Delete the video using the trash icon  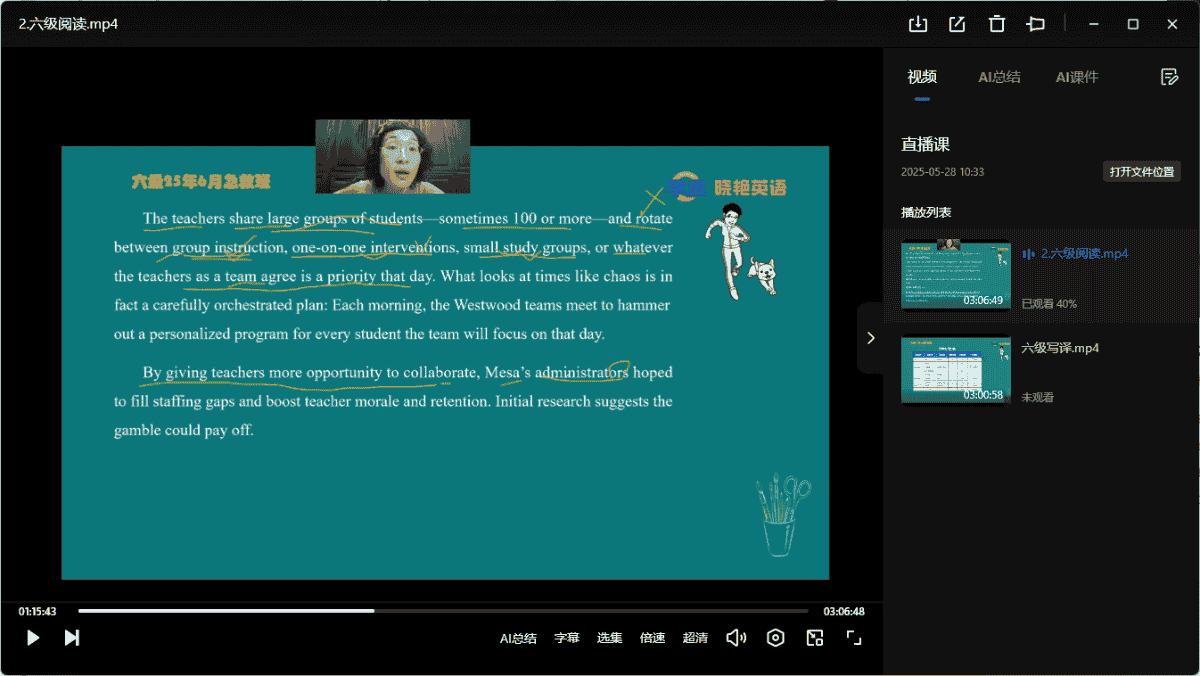coord(996,24)
